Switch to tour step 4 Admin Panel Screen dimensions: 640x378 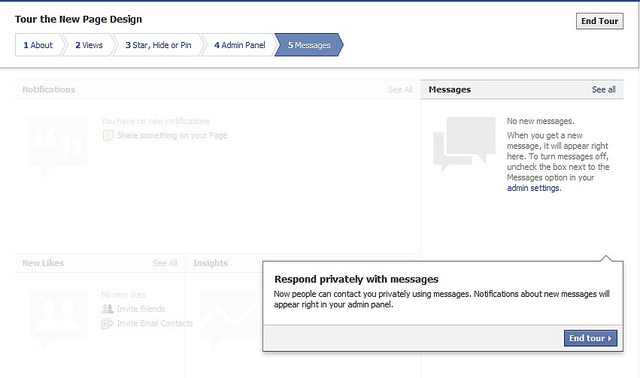240,45
